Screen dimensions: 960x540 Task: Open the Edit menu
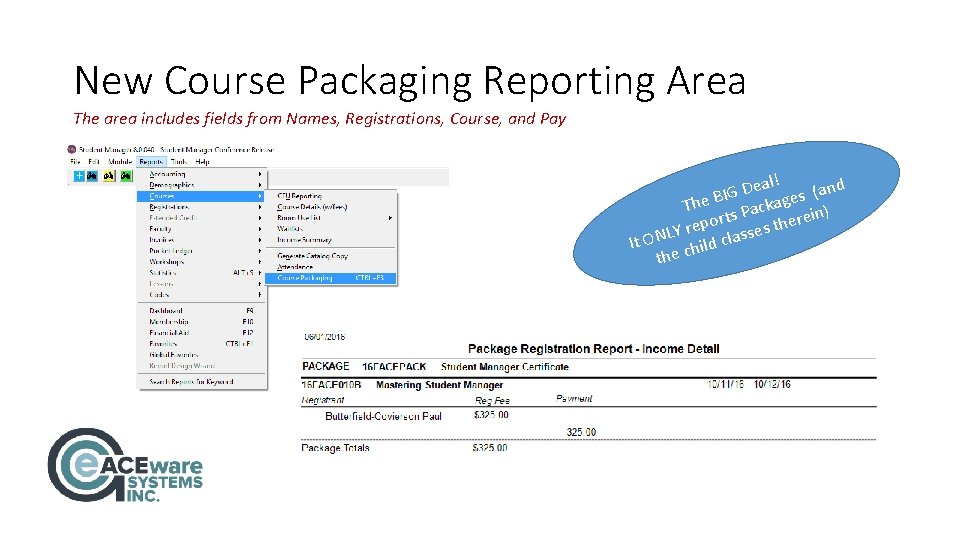[94, 162]
